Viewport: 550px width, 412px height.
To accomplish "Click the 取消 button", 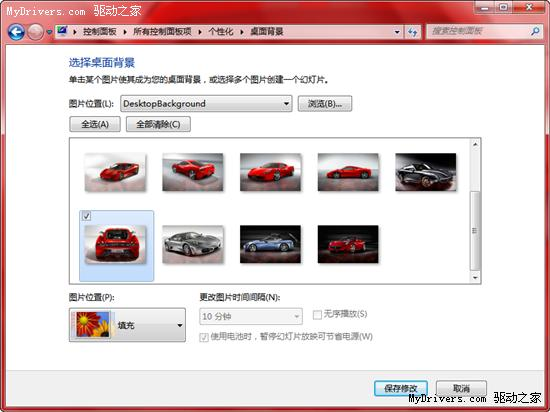I will pos(461,389).
